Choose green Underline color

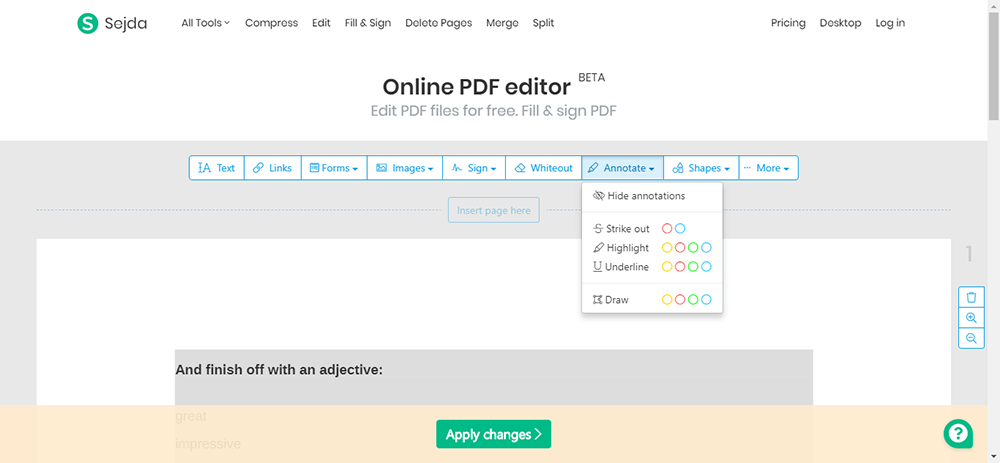coord(693,267)
